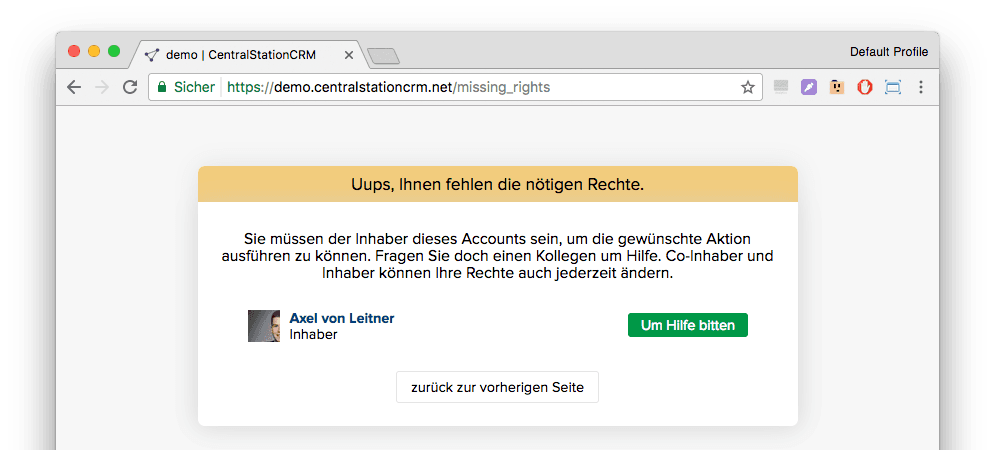Open the AdBlock stop-hand extension
This screenshot has width=995, height=450.
[865, 87]
